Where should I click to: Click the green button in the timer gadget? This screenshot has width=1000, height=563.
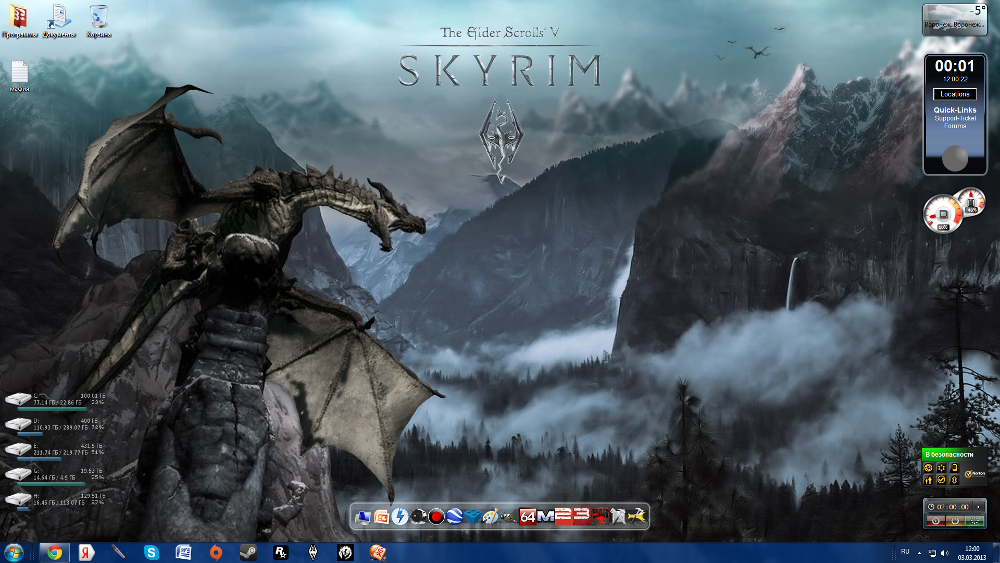pos(974,521)
